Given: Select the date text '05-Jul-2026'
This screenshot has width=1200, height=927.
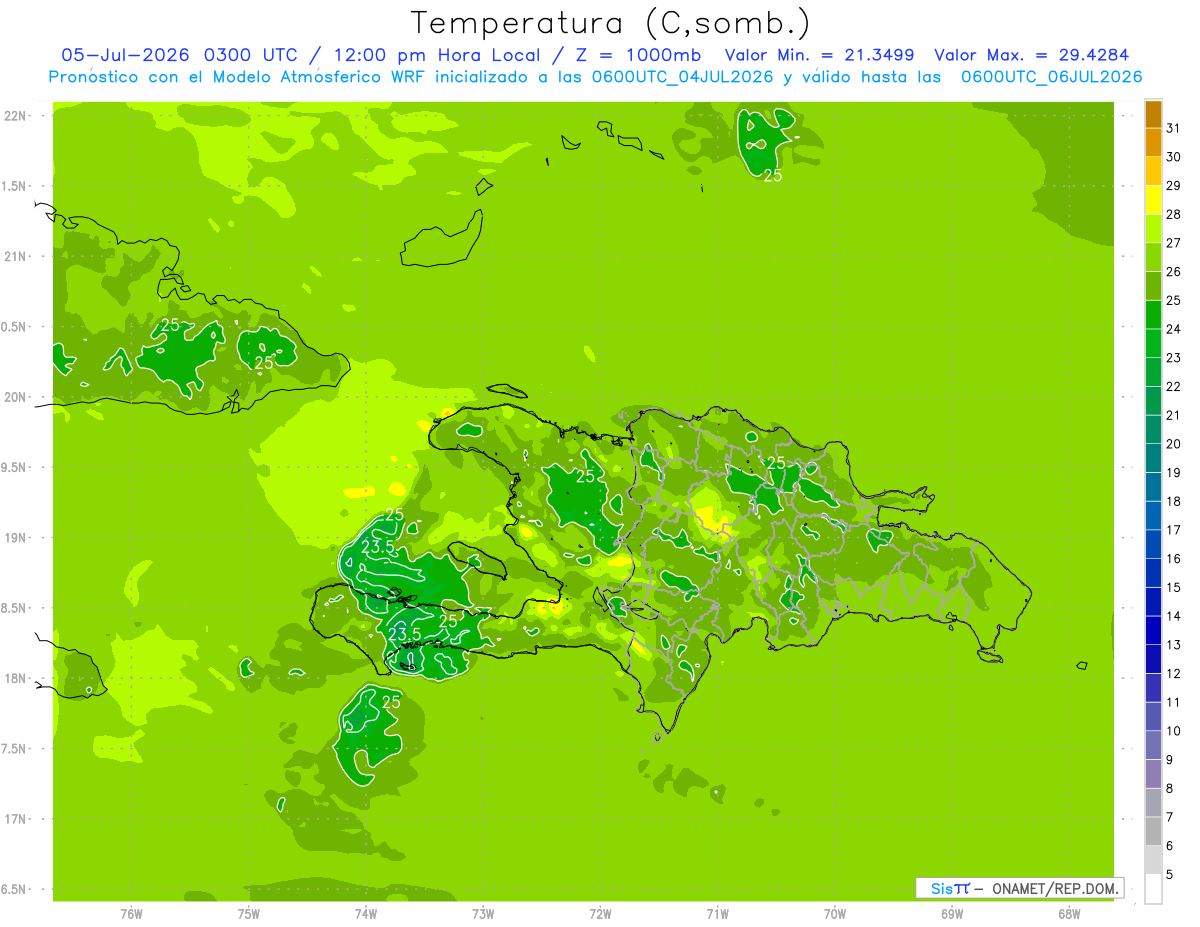Looking at the screenshot, I should pos(128,55).
